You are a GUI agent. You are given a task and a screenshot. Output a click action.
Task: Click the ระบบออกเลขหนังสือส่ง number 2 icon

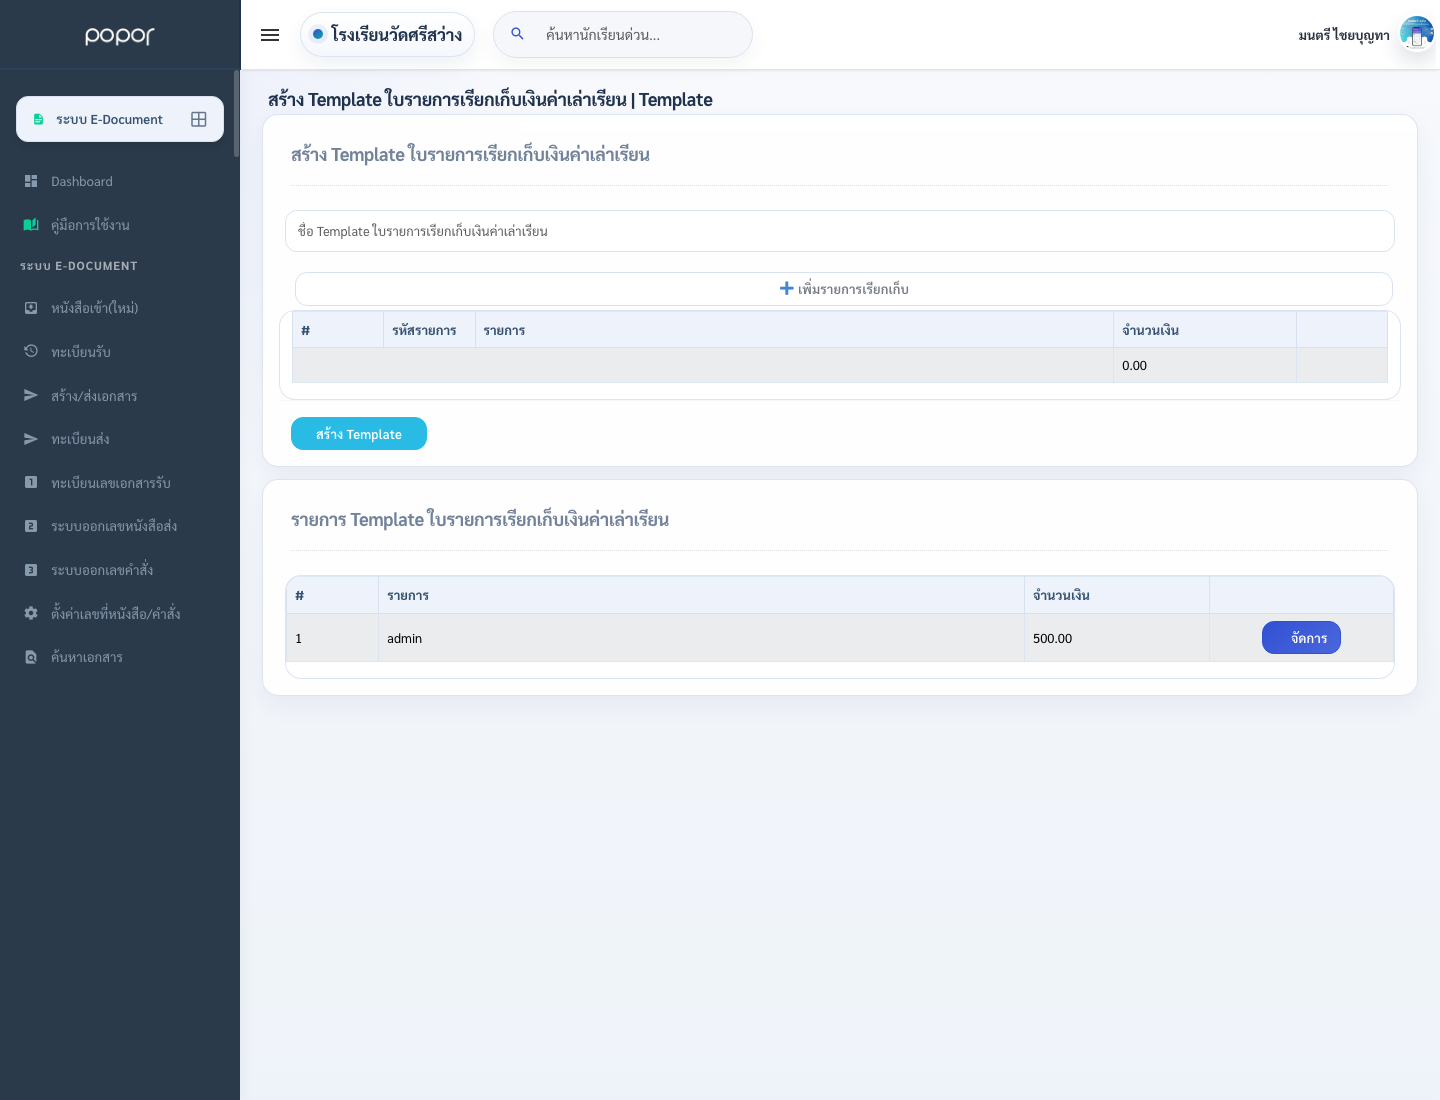point(31,526)
